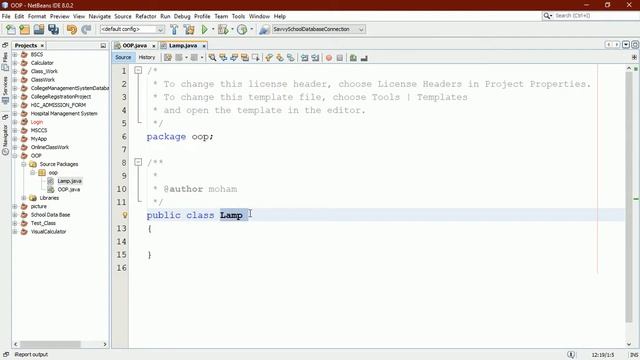Open Debug Project dropdown arrow
Screen dimensions: 640x360
pos(232,29)
